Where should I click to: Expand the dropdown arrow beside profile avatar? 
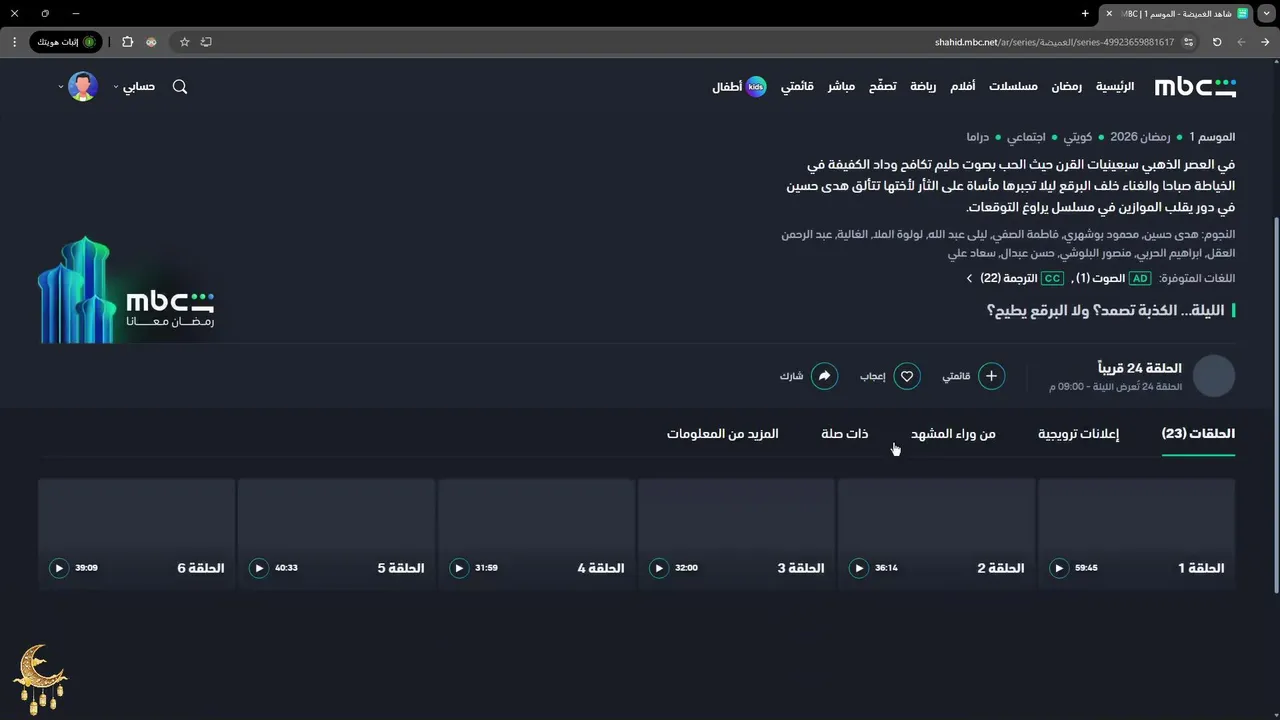pyautogui.click(x=61, y=87)
